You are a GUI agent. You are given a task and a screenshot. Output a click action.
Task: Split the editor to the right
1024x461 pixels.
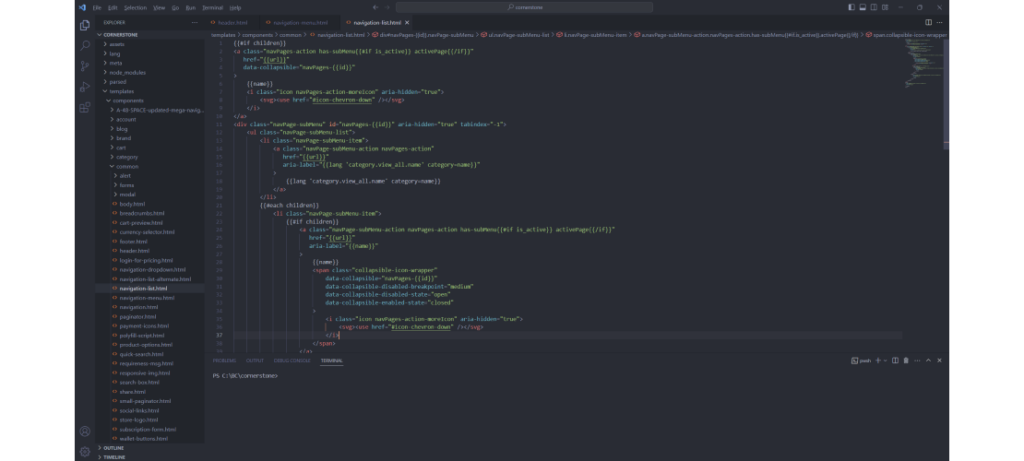[x=928, y=22]
